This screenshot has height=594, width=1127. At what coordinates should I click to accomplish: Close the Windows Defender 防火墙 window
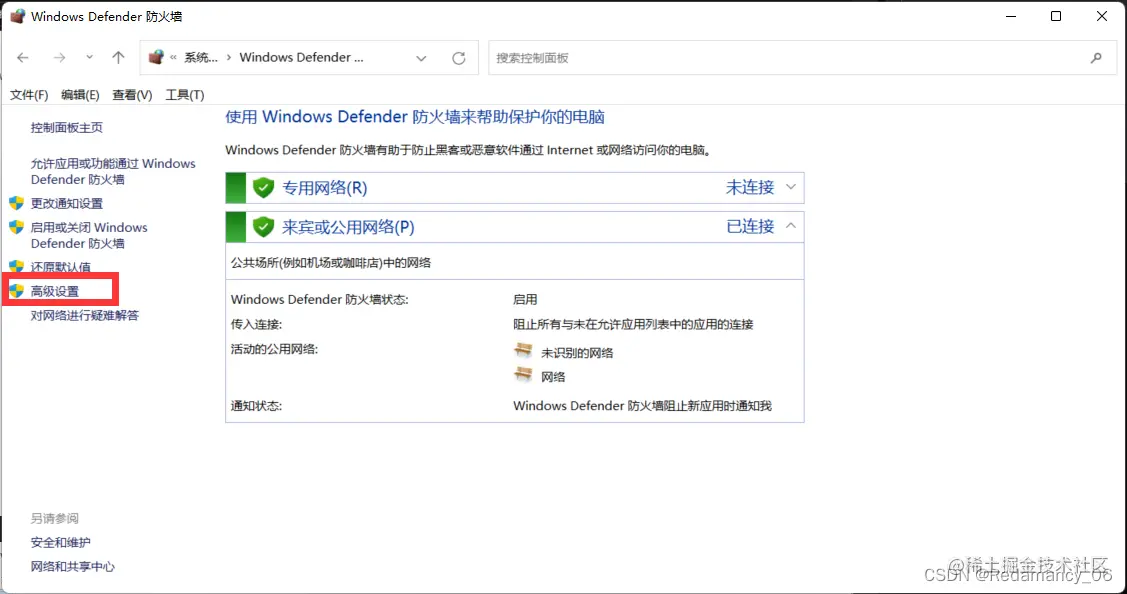1102,16
